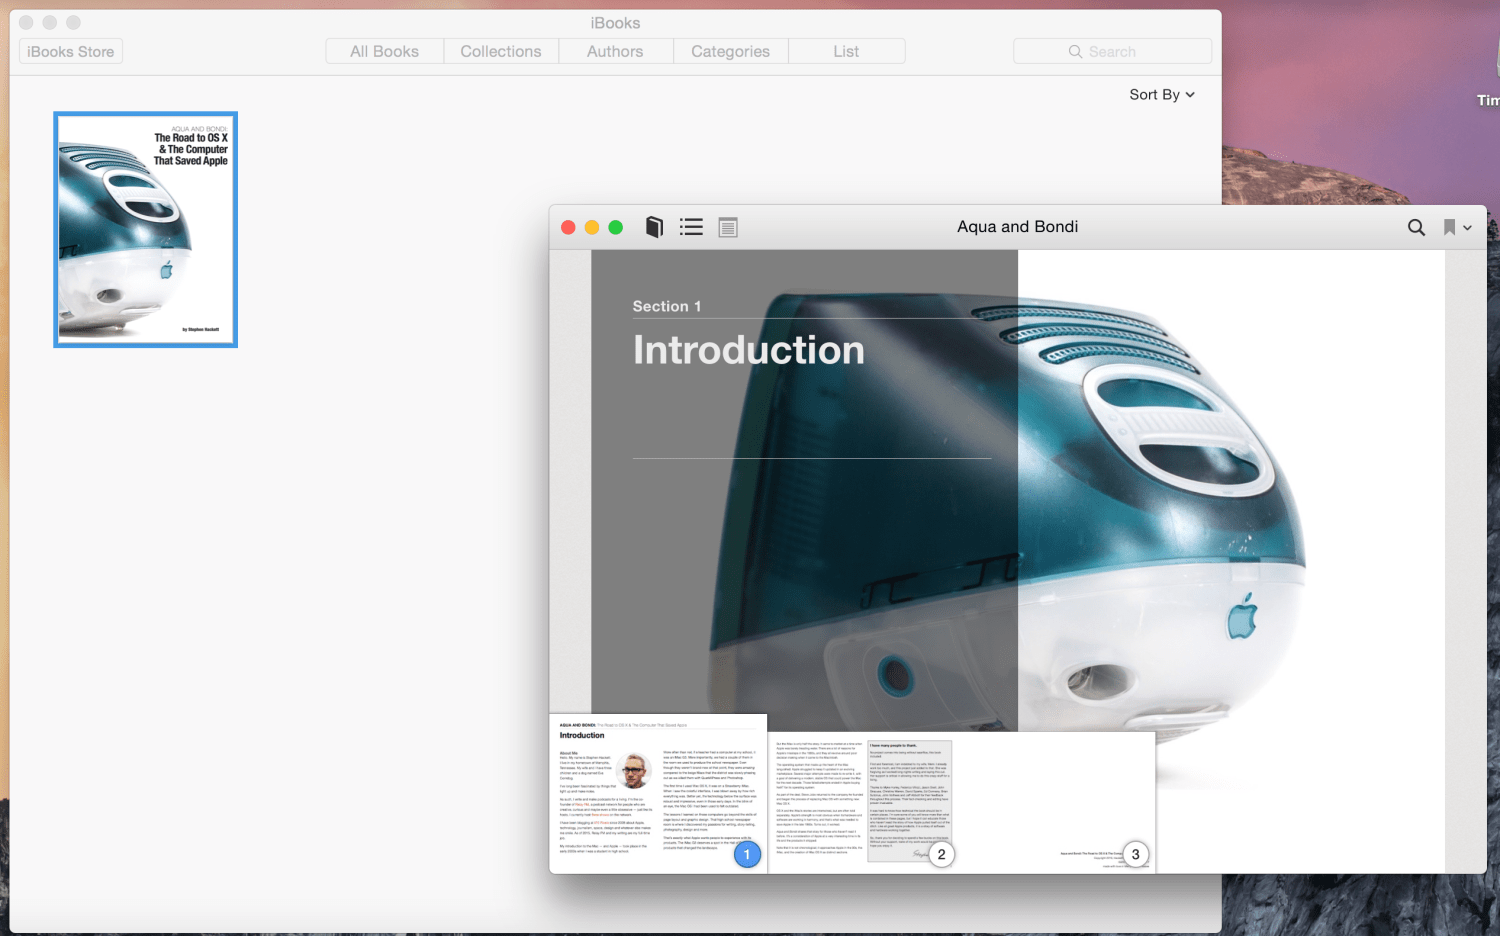Bookmark the current page
The height and width of the screenshot is (936, 1500).
point(1449,227)
